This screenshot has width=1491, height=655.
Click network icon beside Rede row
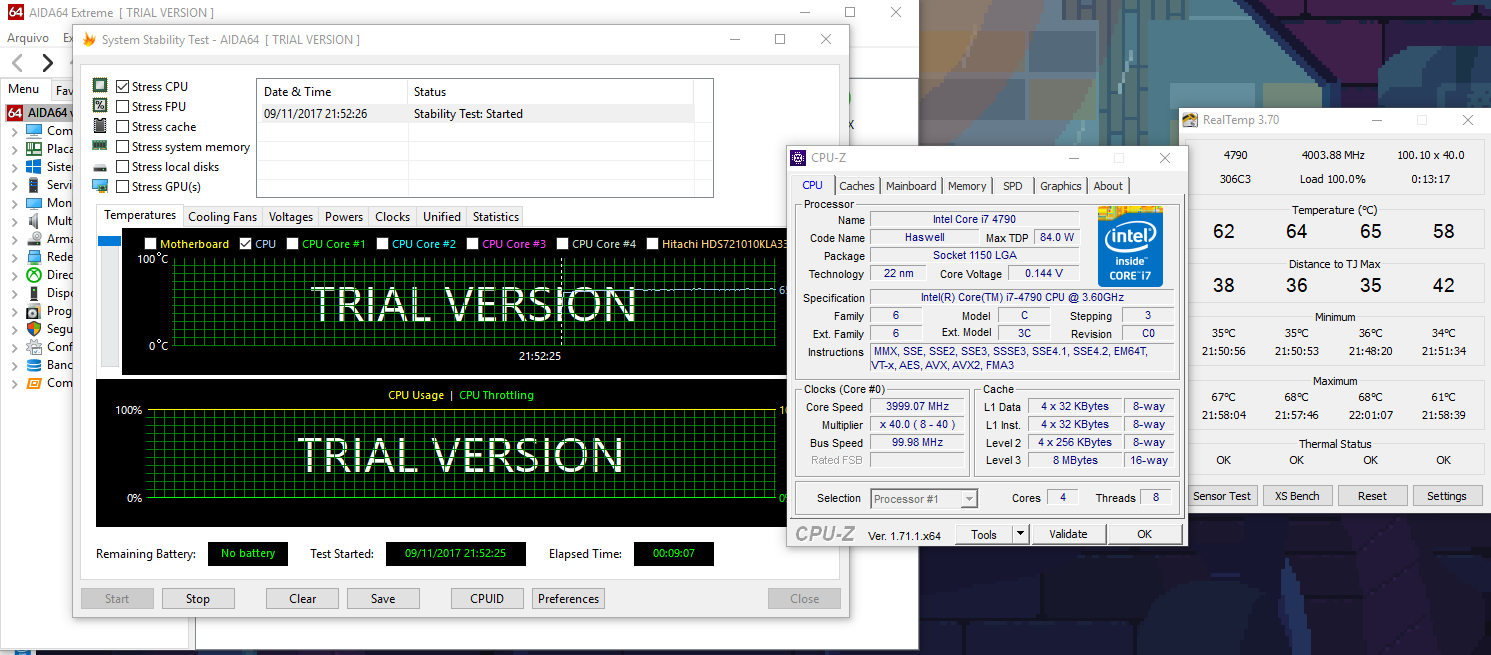(34, 257)
